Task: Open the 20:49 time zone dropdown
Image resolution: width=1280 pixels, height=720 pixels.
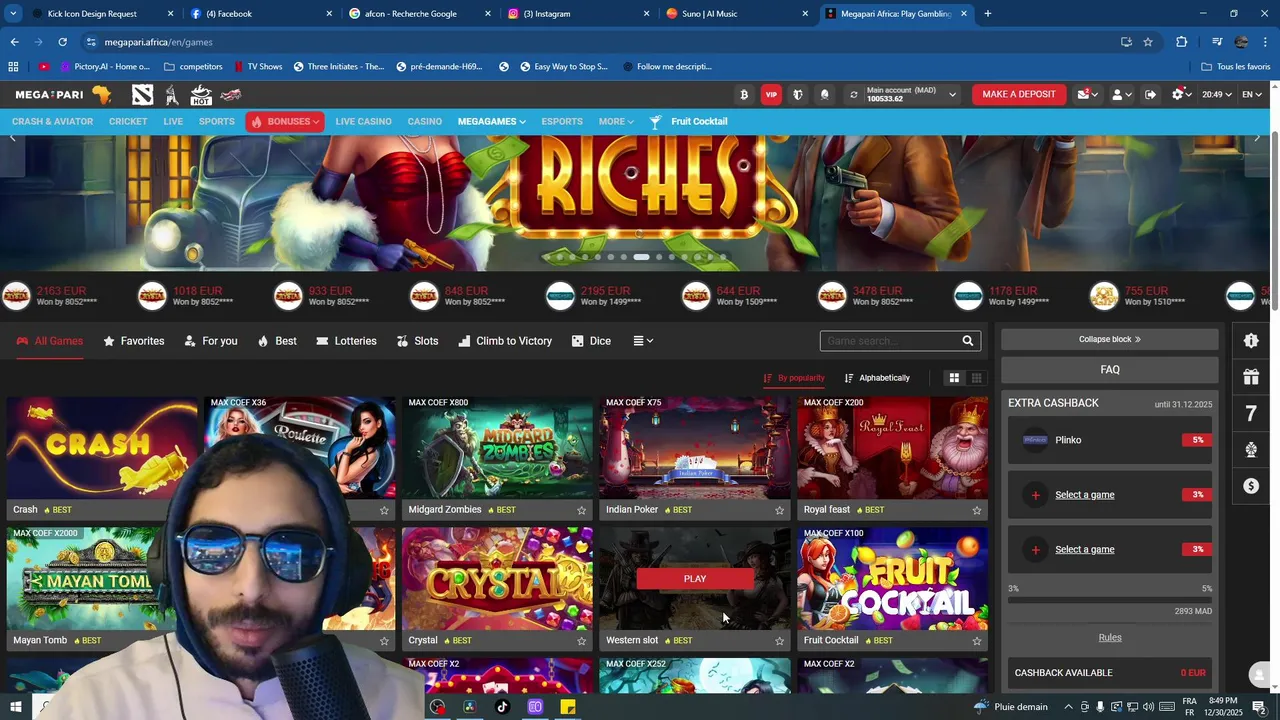Action: pos(1217,94)
